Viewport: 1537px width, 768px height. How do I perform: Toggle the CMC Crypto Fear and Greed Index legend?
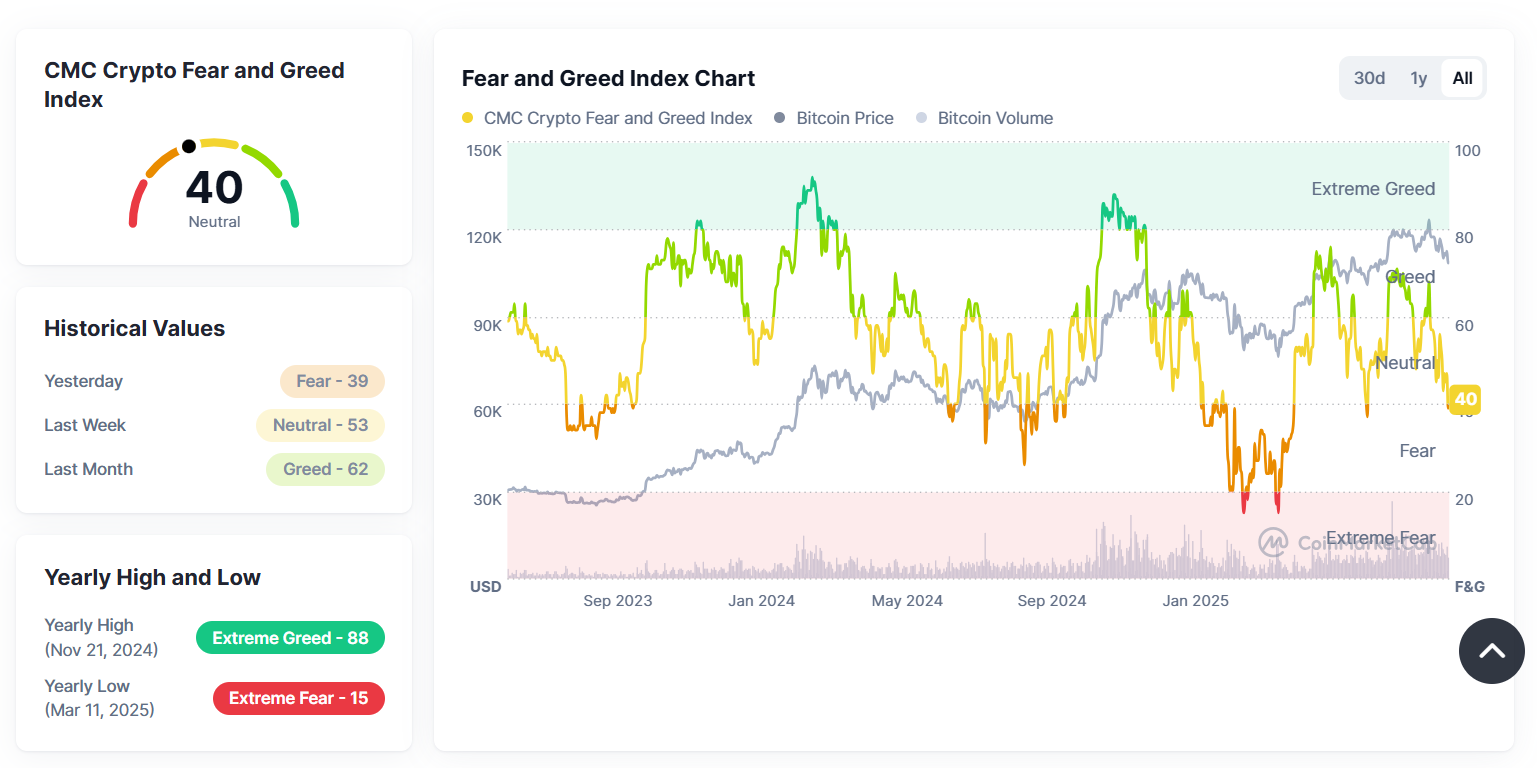pos(607,118)
